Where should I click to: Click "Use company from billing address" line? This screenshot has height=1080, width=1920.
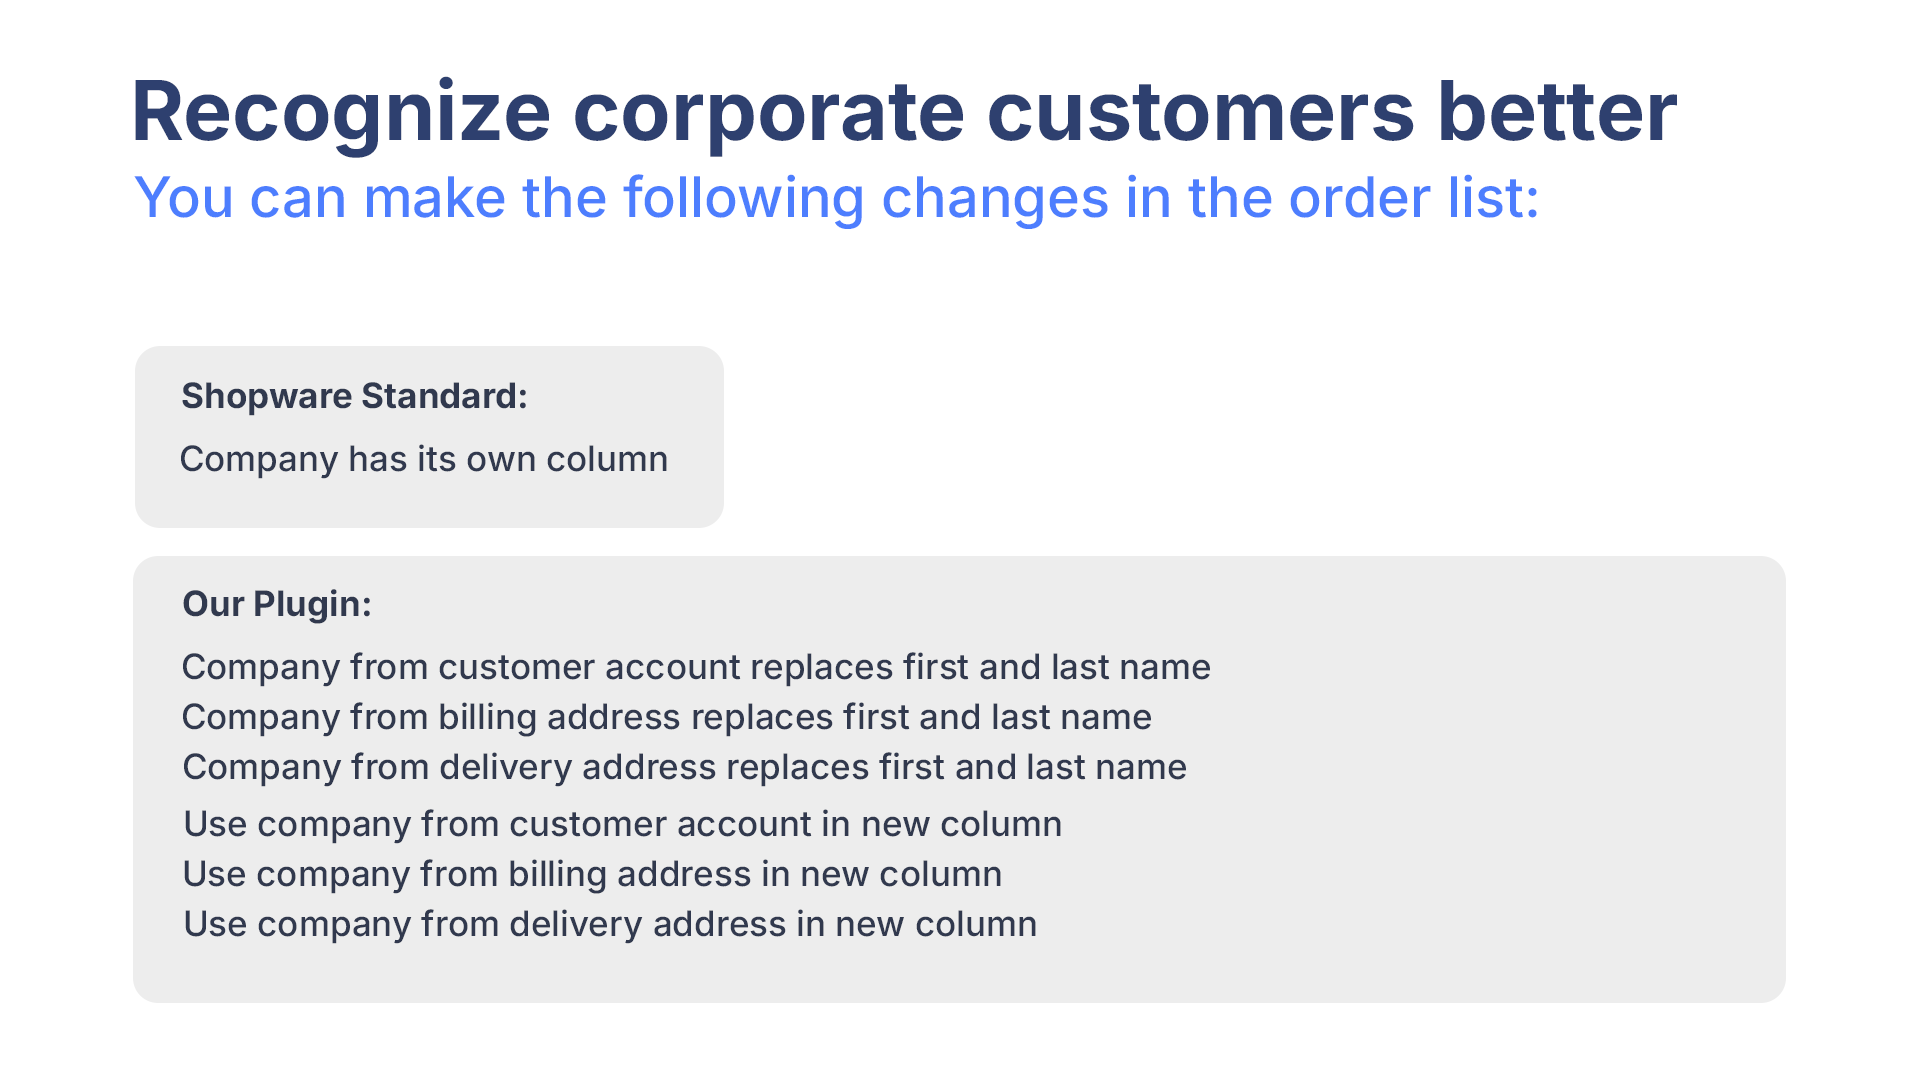[592, 874]
